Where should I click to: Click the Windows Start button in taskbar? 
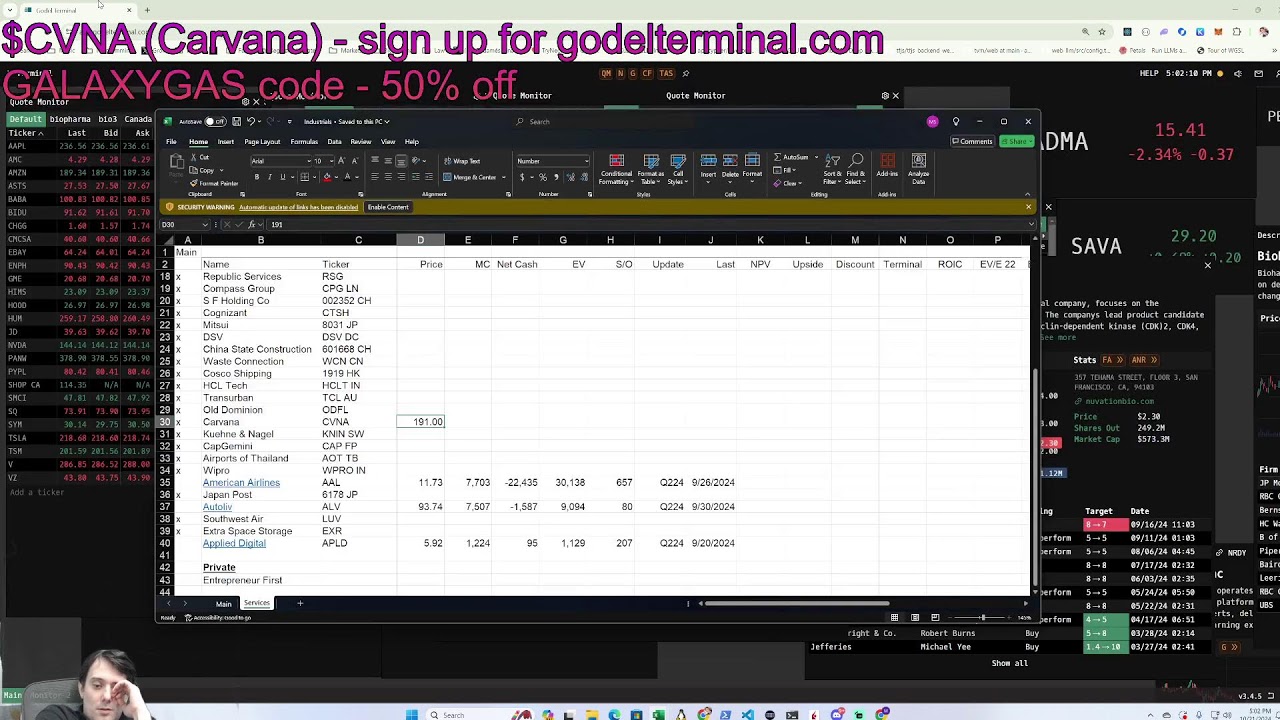pyautogui.click(x=411, y=715)
